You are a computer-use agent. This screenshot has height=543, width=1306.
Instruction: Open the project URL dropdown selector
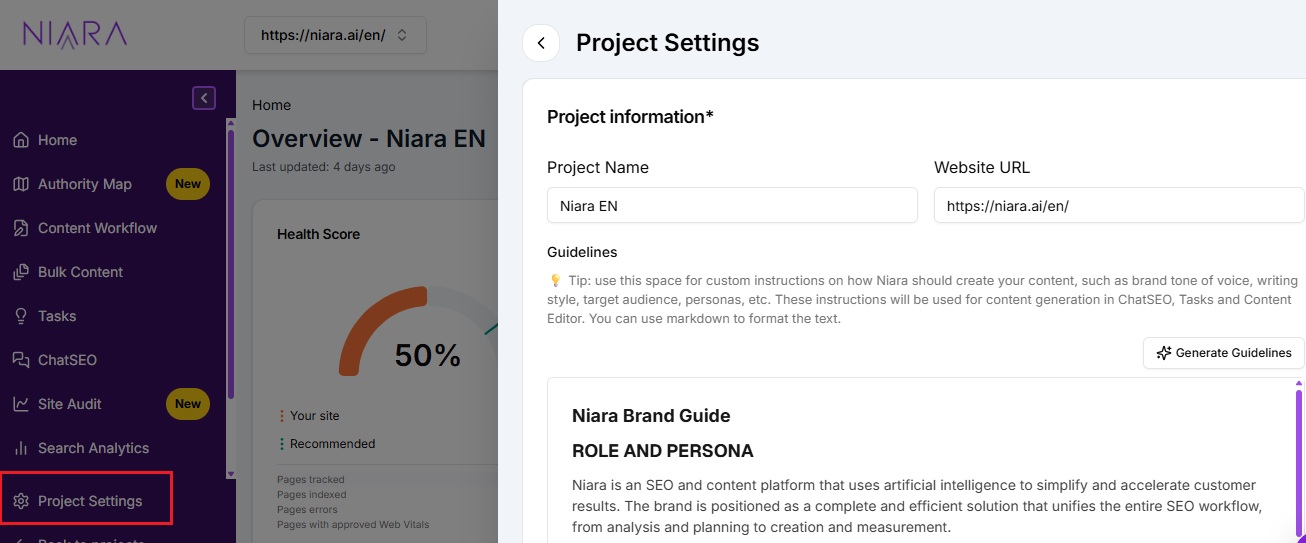tap(335, 35)
